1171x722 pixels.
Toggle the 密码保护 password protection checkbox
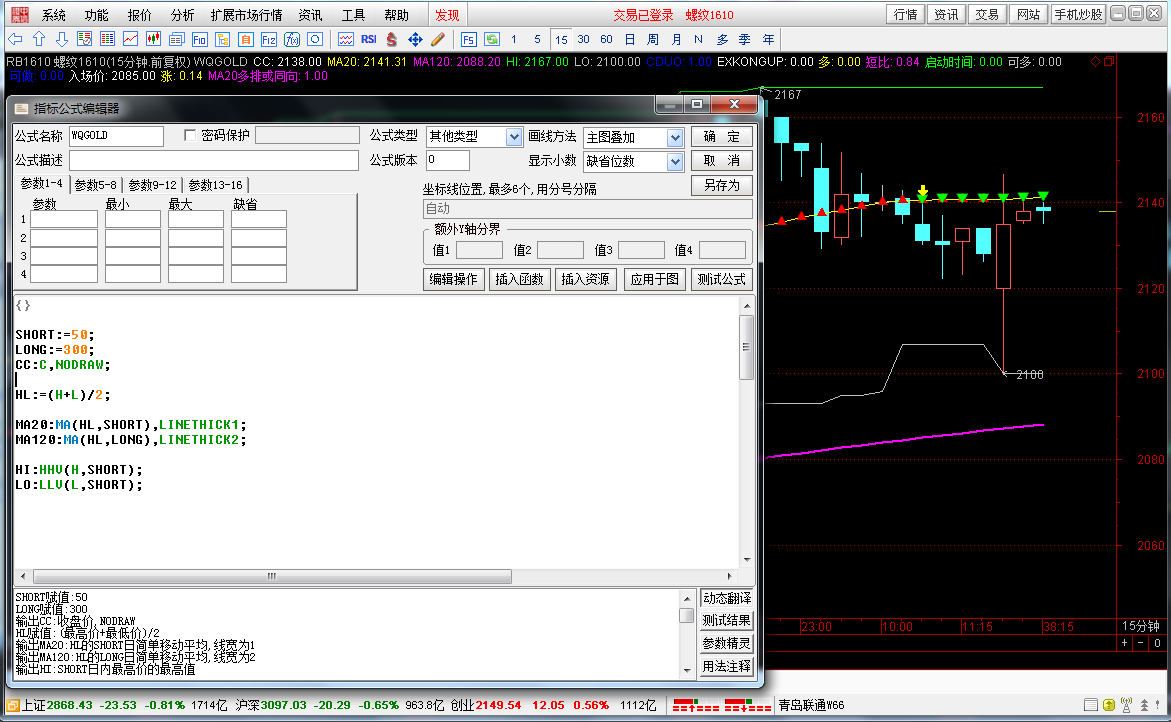point(190,135)
